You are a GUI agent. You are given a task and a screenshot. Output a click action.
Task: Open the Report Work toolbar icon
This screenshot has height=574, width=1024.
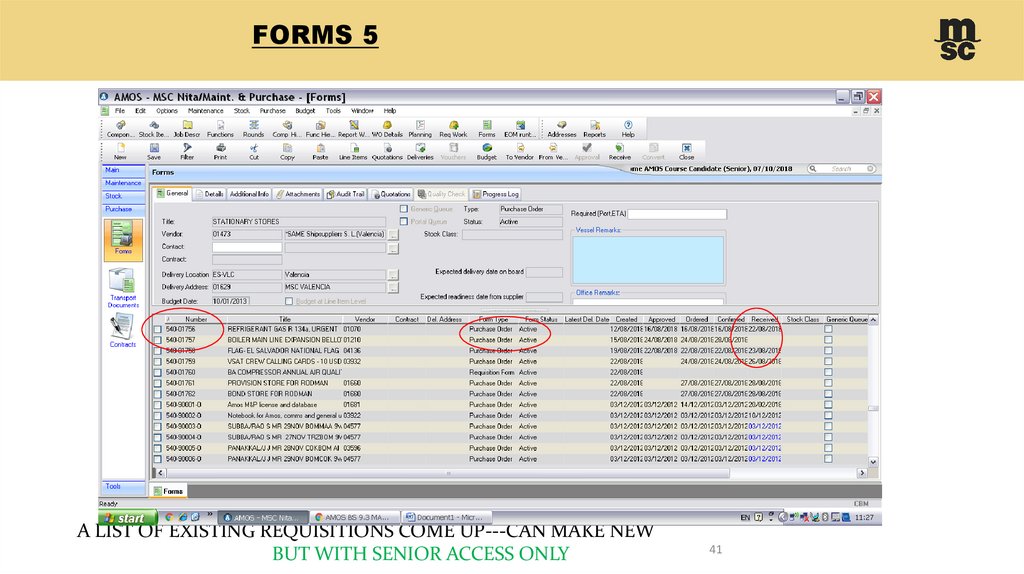tap(353, 129)
